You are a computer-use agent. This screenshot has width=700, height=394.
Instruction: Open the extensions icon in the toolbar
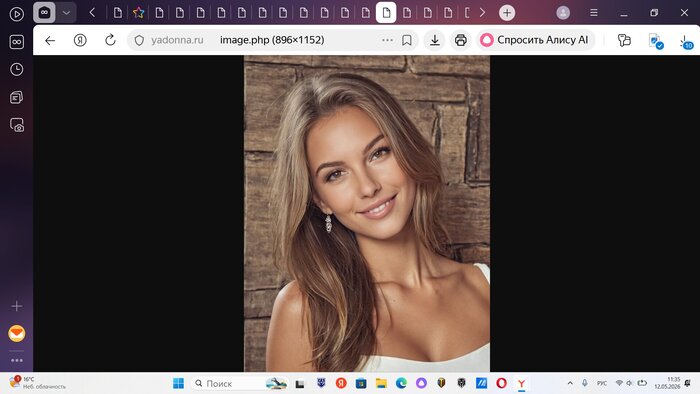tap(624, 40)
